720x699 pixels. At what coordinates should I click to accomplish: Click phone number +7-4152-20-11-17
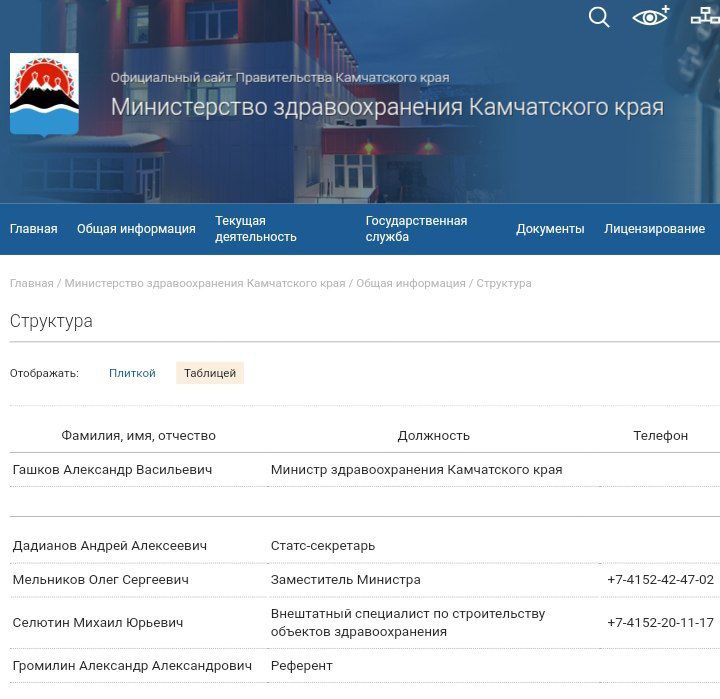click(x=660, y=623)
